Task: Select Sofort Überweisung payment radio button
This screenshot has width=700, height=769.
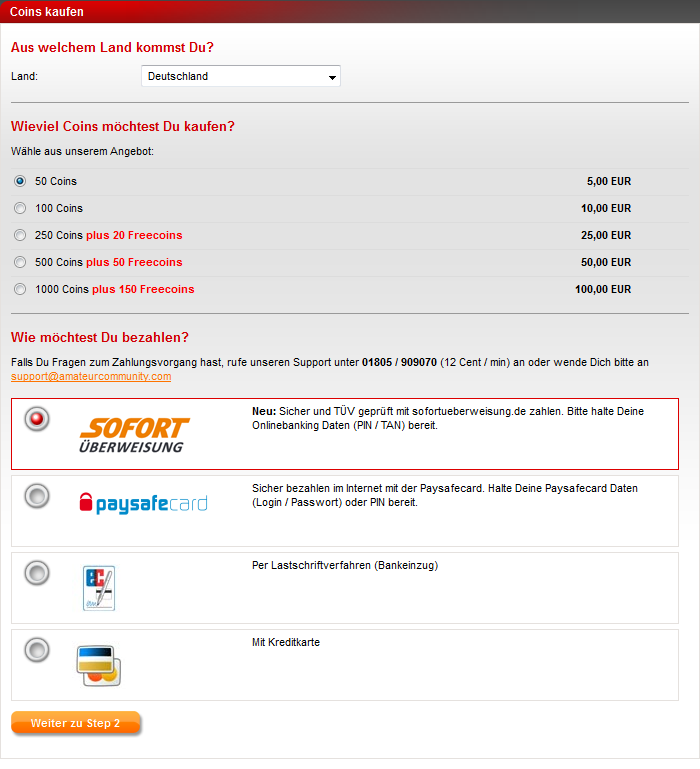Action: (37, 419)
